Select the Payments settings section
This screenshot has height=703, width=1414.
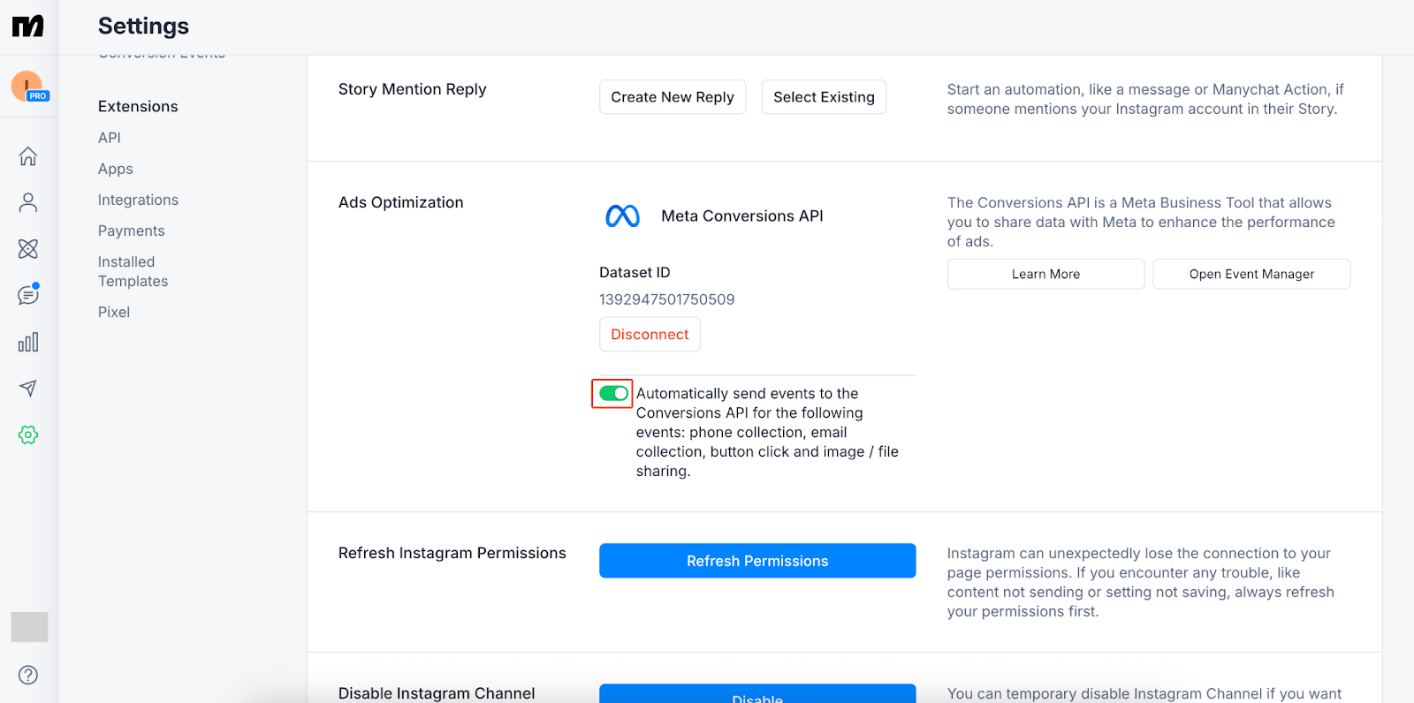coord(131,230)
